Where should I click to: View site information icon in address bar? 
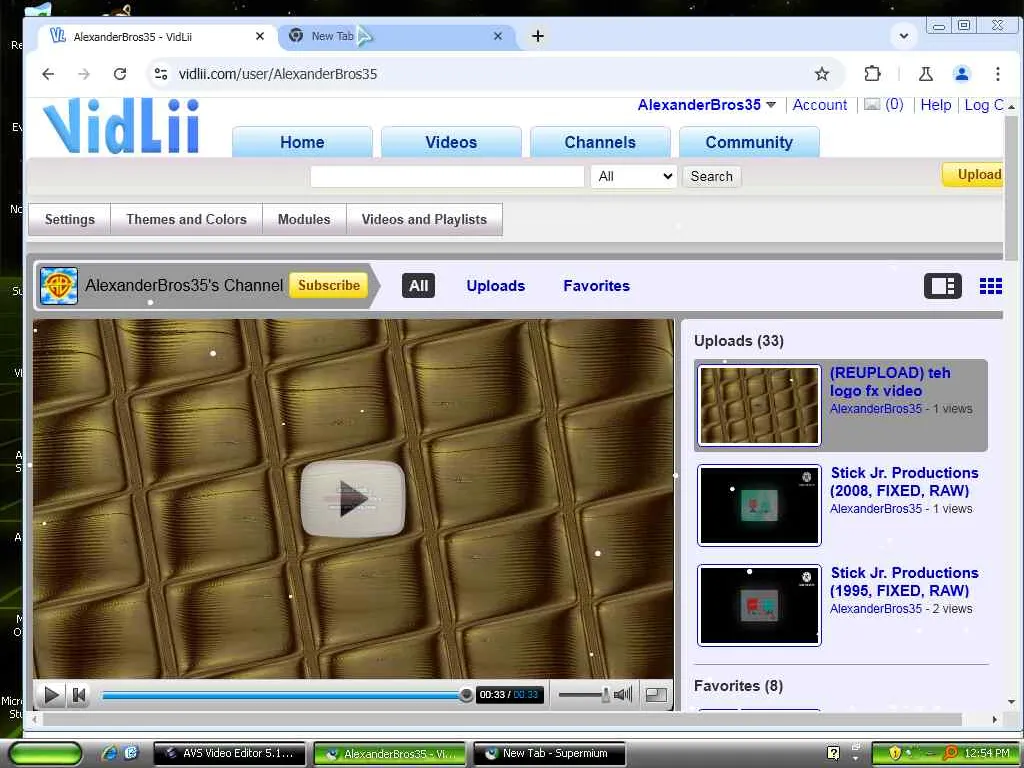pyautogui.click(x=161, y=74)
